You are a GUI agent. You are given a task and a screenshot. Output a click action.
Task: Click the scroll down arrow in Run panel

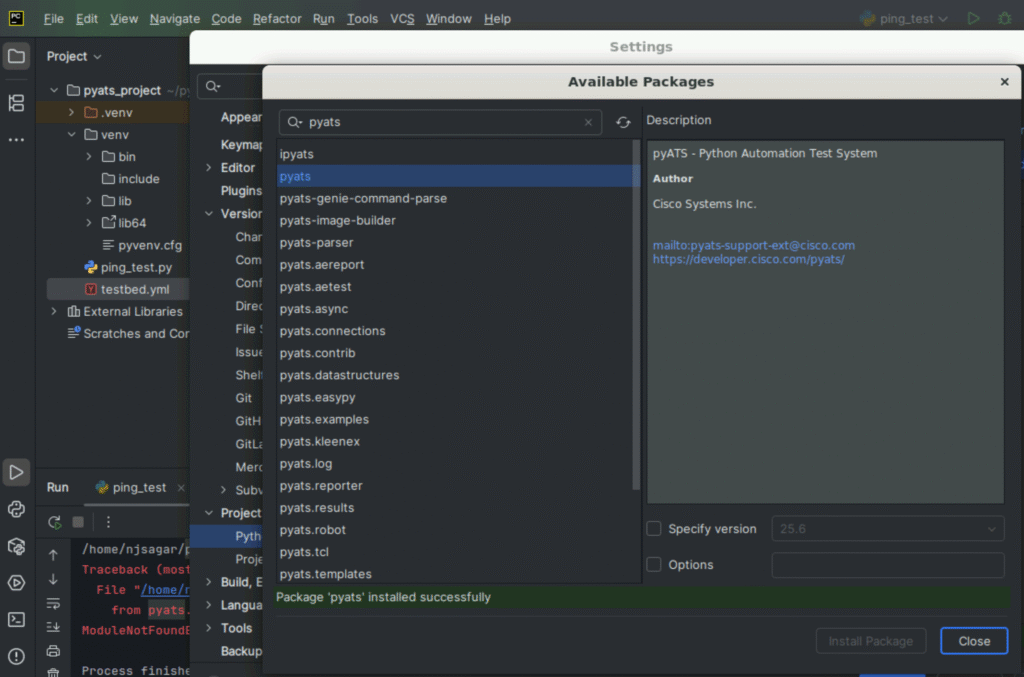point(54,579)
